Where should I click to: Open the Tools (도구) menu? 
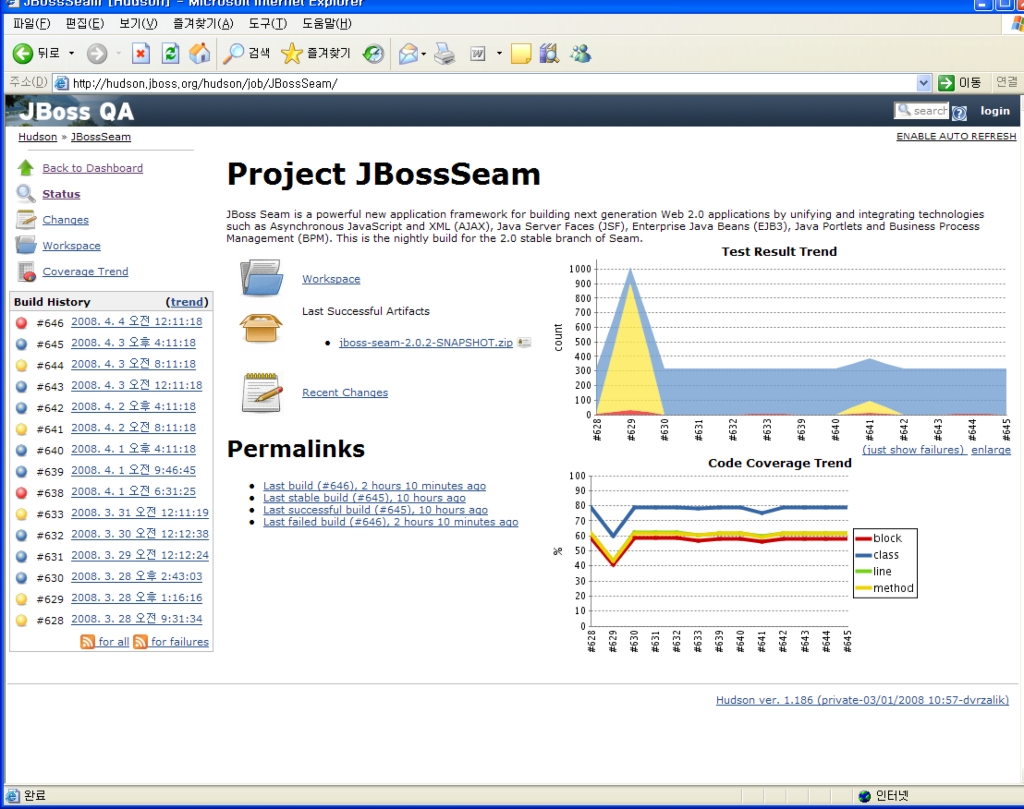(x=268, y=24)
